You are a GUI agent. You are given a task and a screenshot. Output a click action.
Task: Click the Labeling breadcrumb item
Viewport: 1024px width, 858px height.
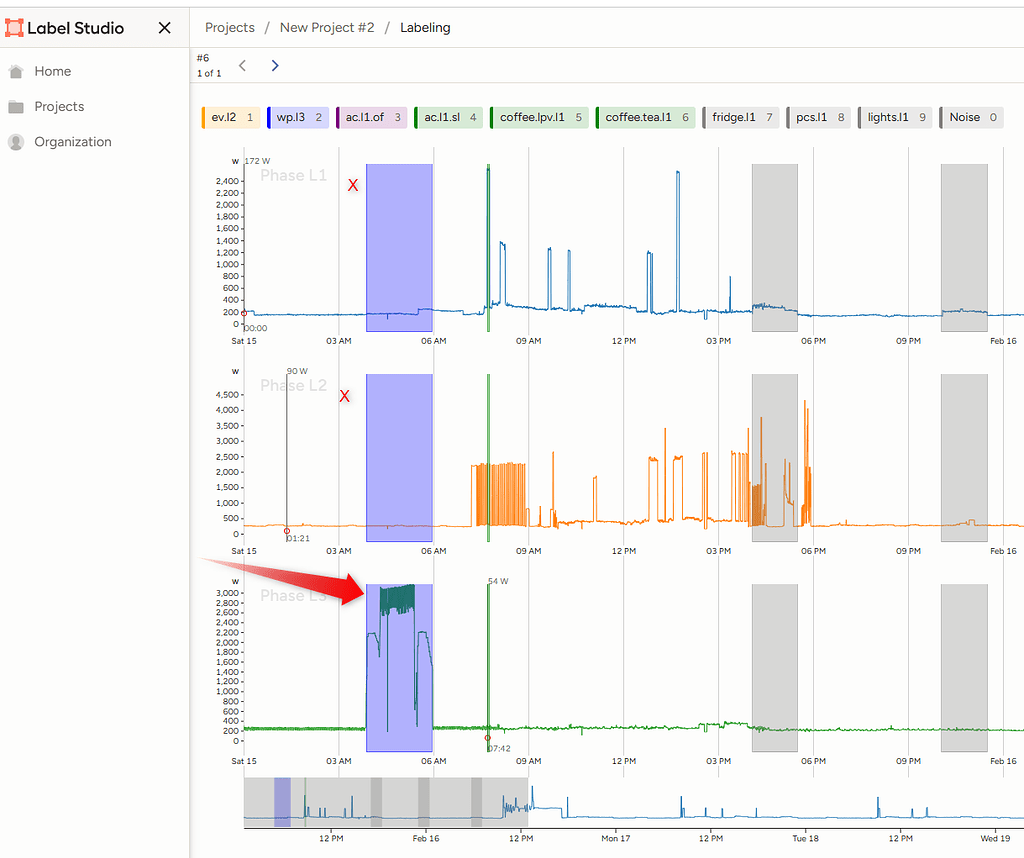tap(424, 27)
